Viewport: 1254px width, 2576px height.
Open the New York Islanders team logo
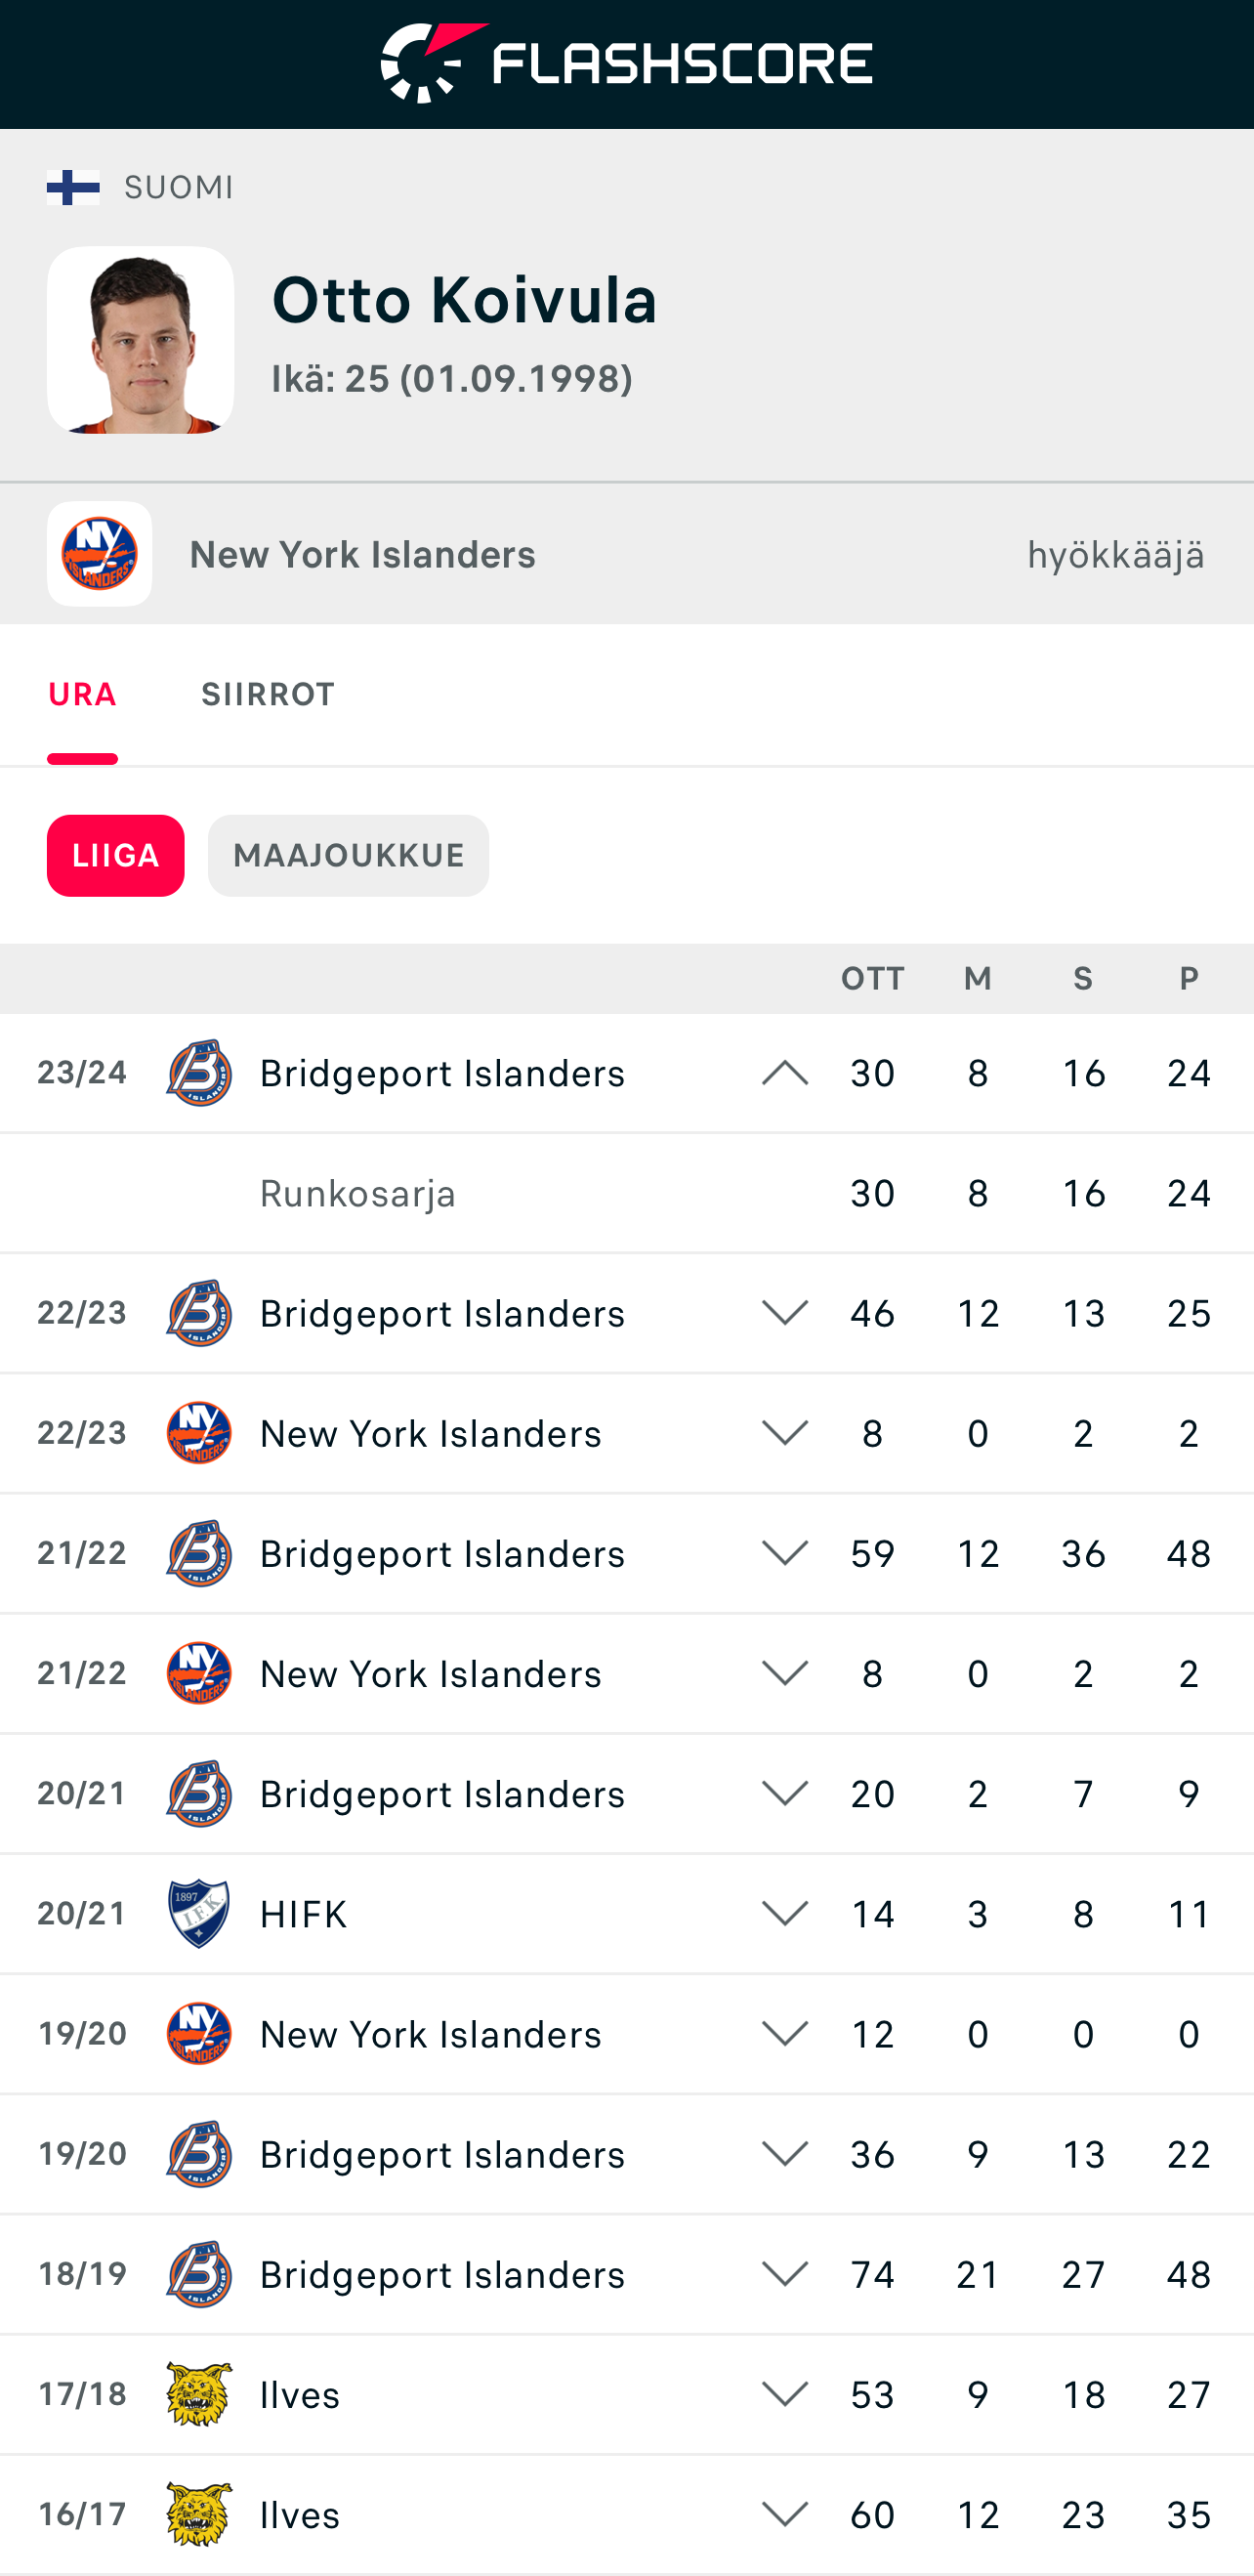pos(99,554)
